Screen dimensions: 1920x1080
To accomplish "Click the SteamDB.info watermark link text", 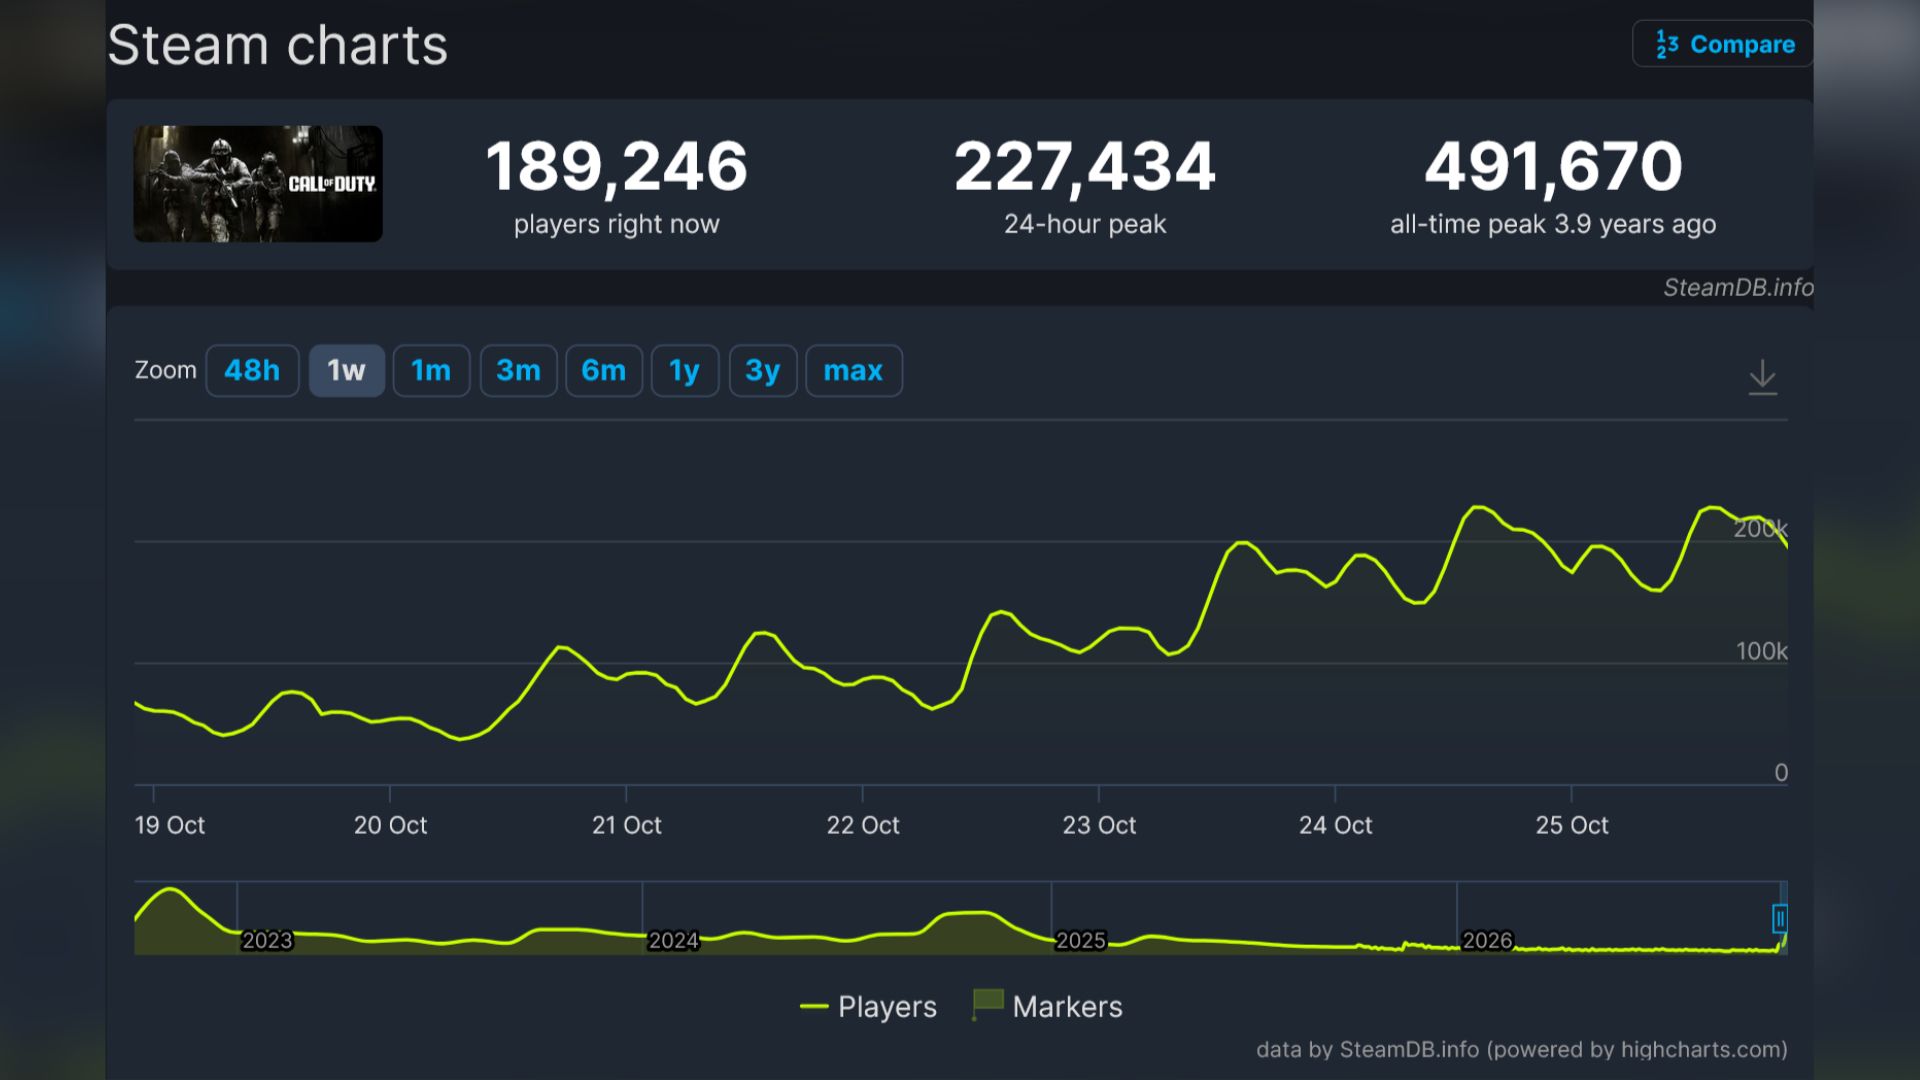I will [1738, 288].
